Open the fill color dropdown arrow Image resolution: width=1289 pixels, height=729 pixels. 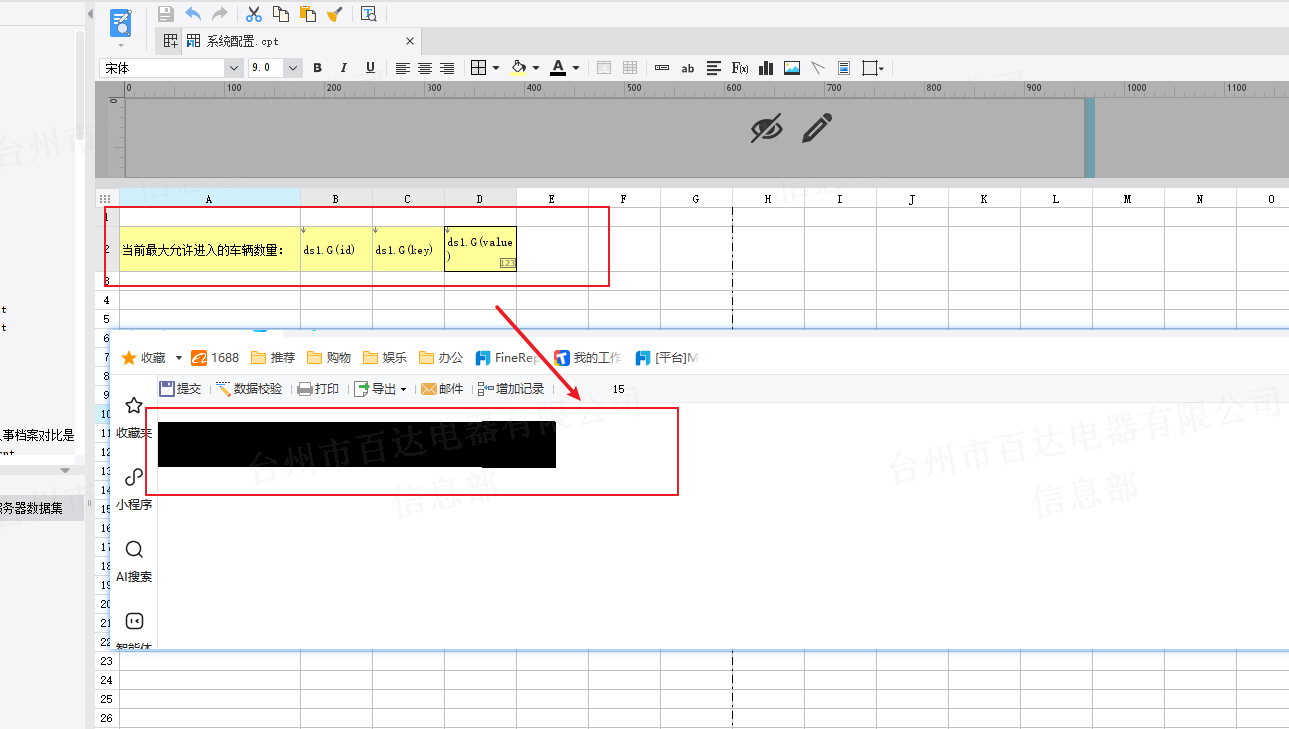point(536,68)
